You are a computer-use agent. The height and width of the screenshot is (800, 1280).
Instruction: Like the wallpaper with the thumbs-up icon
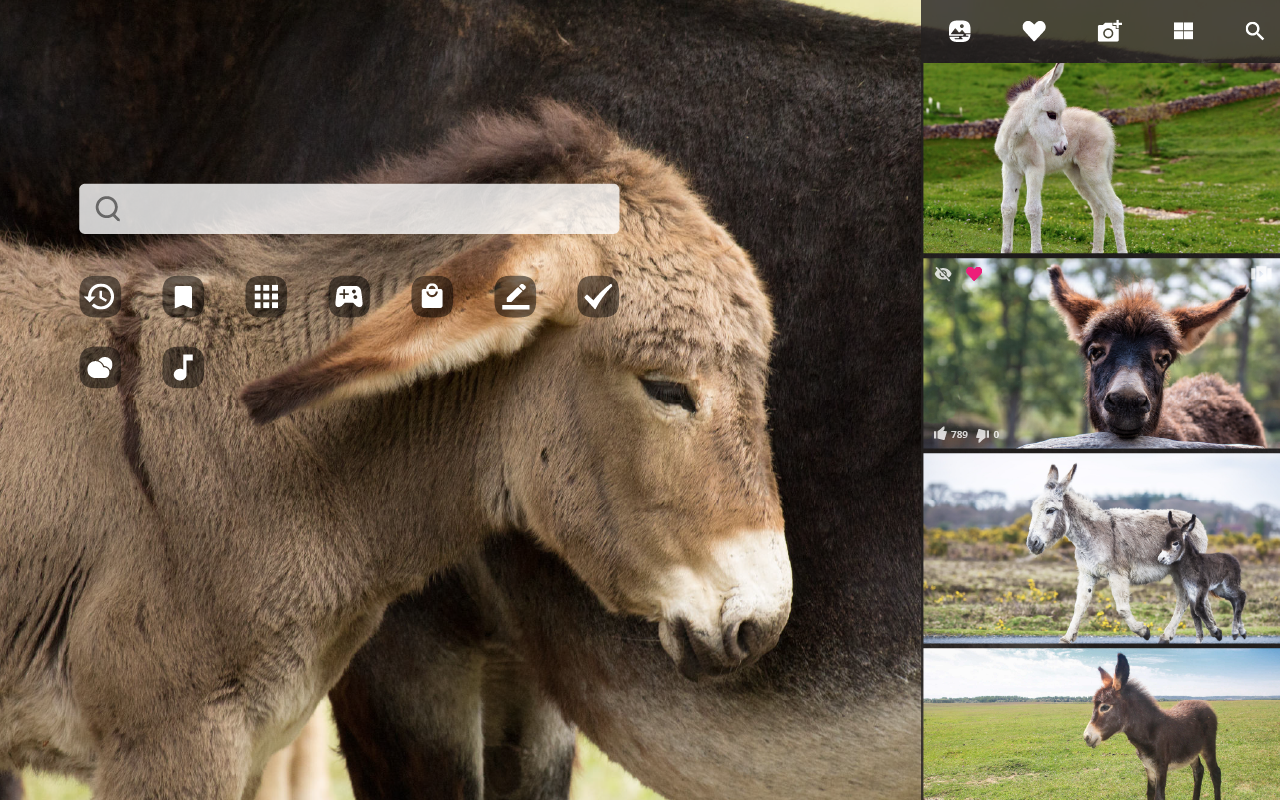(x=940, y=434)
